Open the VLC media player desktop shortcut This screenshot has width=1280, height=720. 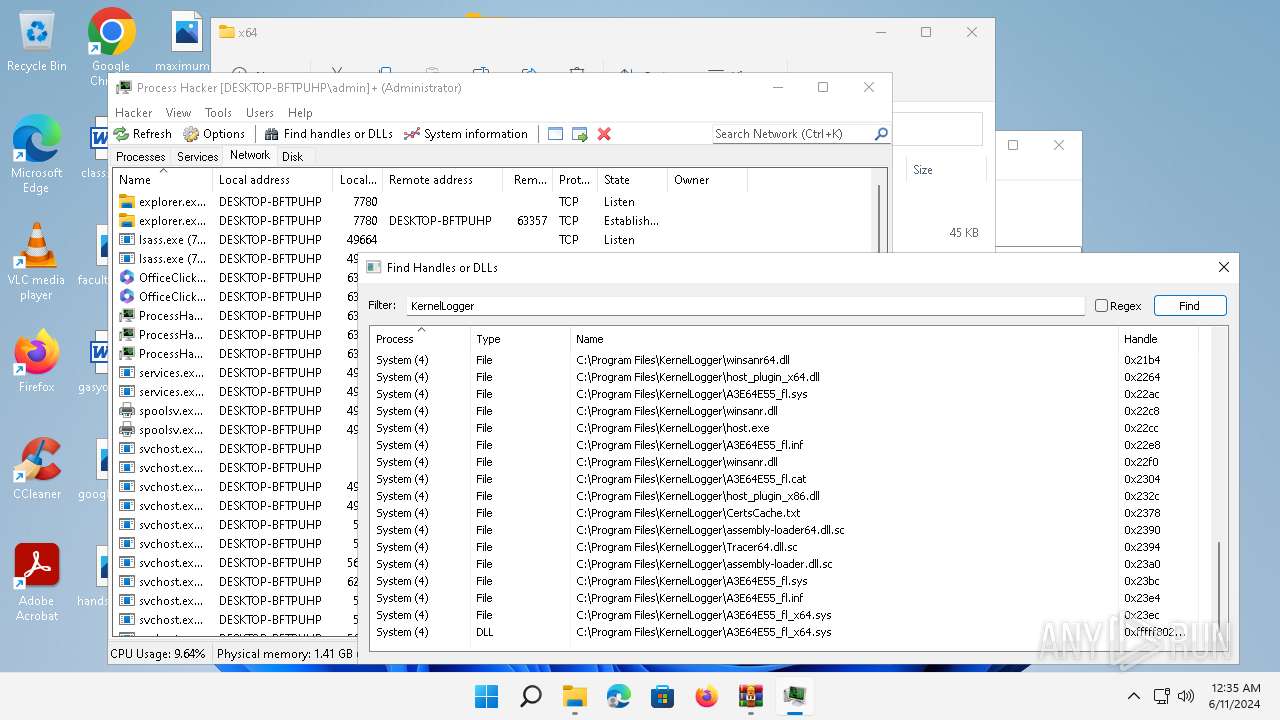click(37, 262)
